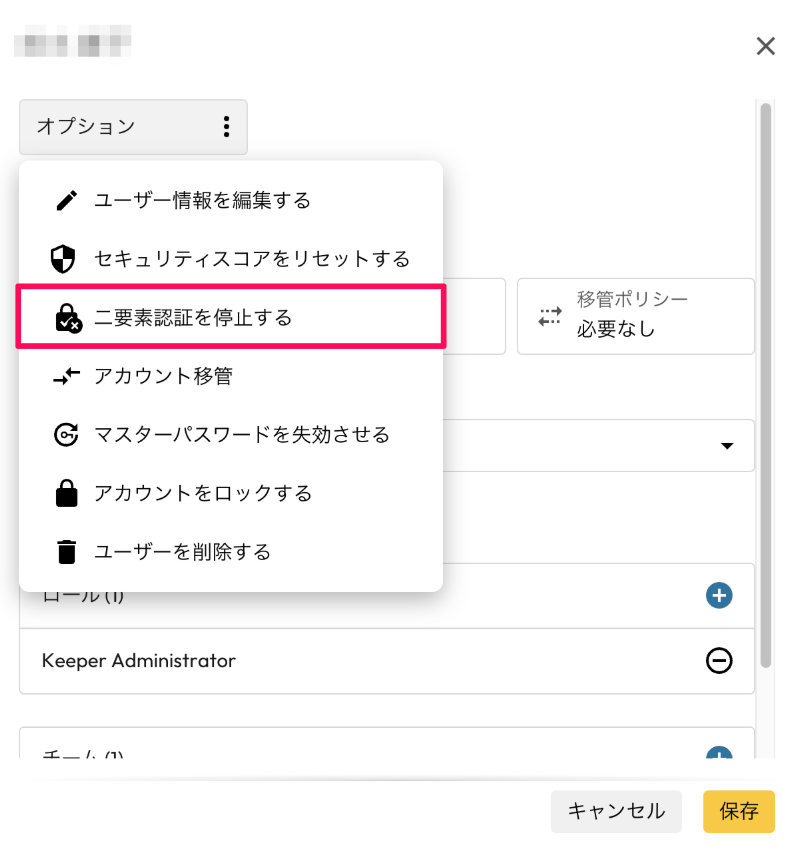Screen dimensions: 796x864
Task: Click the transfer arrows icon beside アカウント移管
Action: [x=67, y=376]
